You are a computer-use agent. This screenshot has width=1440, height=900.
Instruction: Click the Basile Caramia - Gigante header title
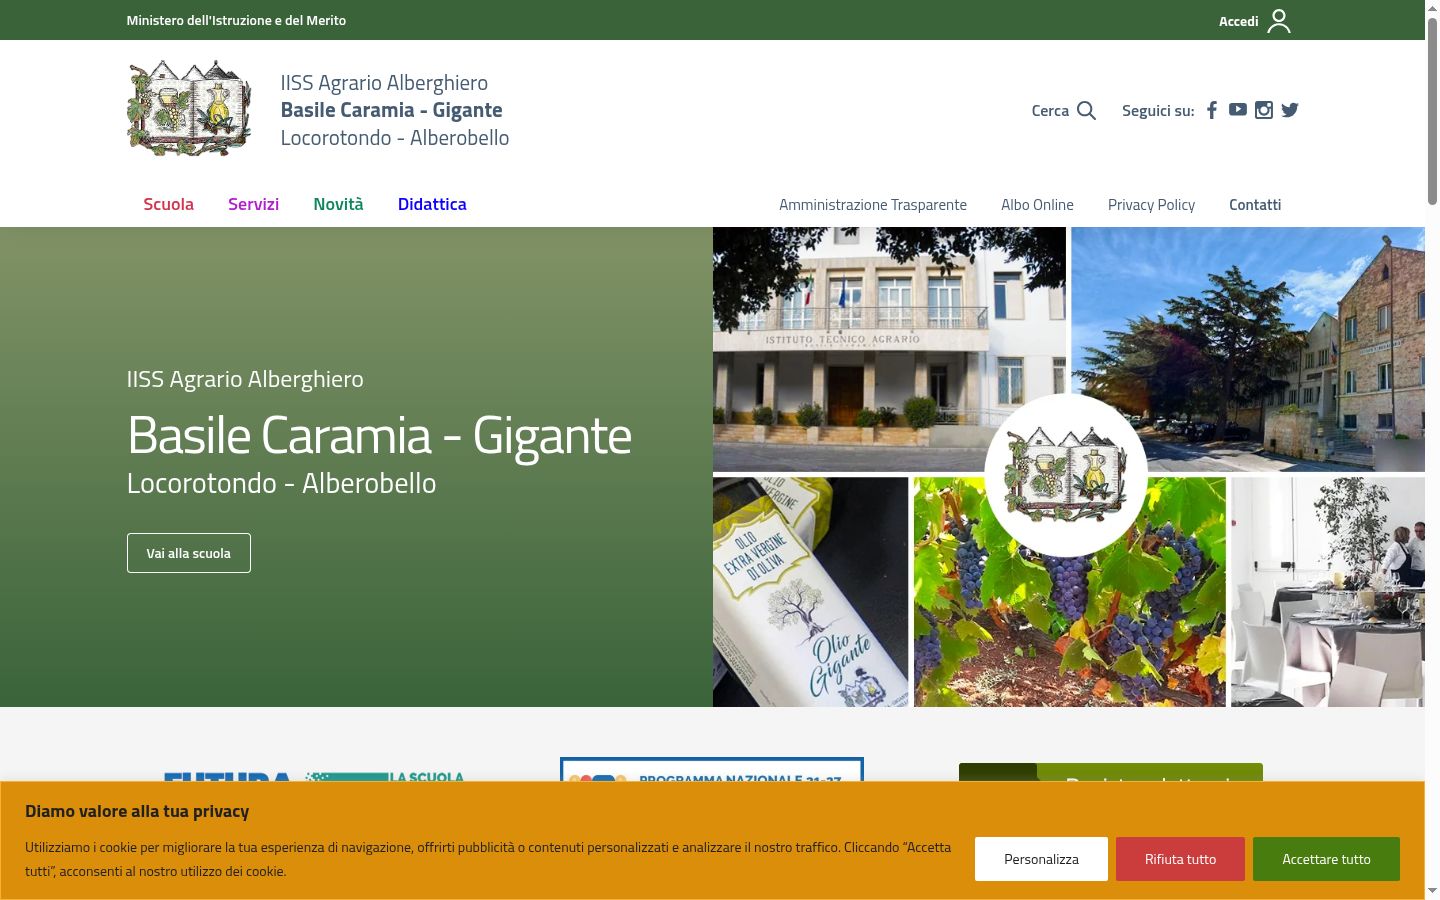point(391,110)
